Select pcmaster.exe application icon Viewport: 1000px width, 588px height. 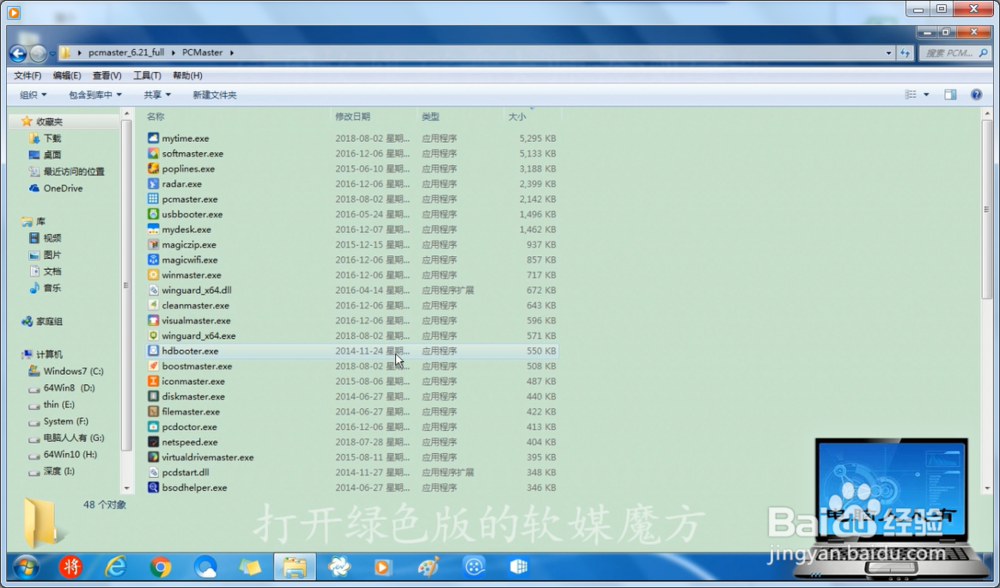coord(153,199)
